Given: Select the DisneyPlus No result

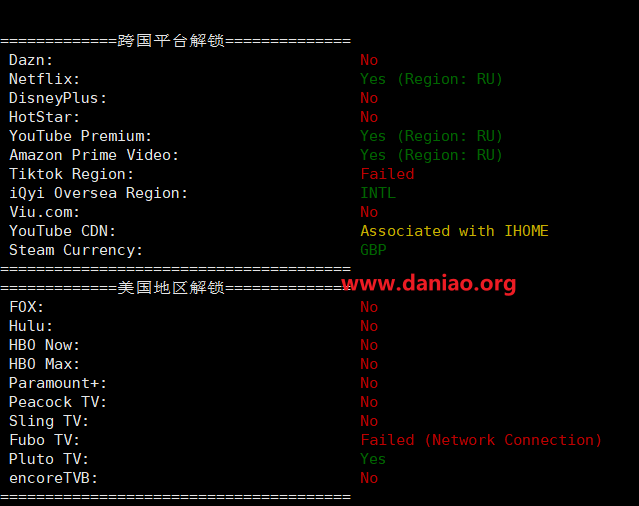Looking at the screenshot, I should point(369,98).
